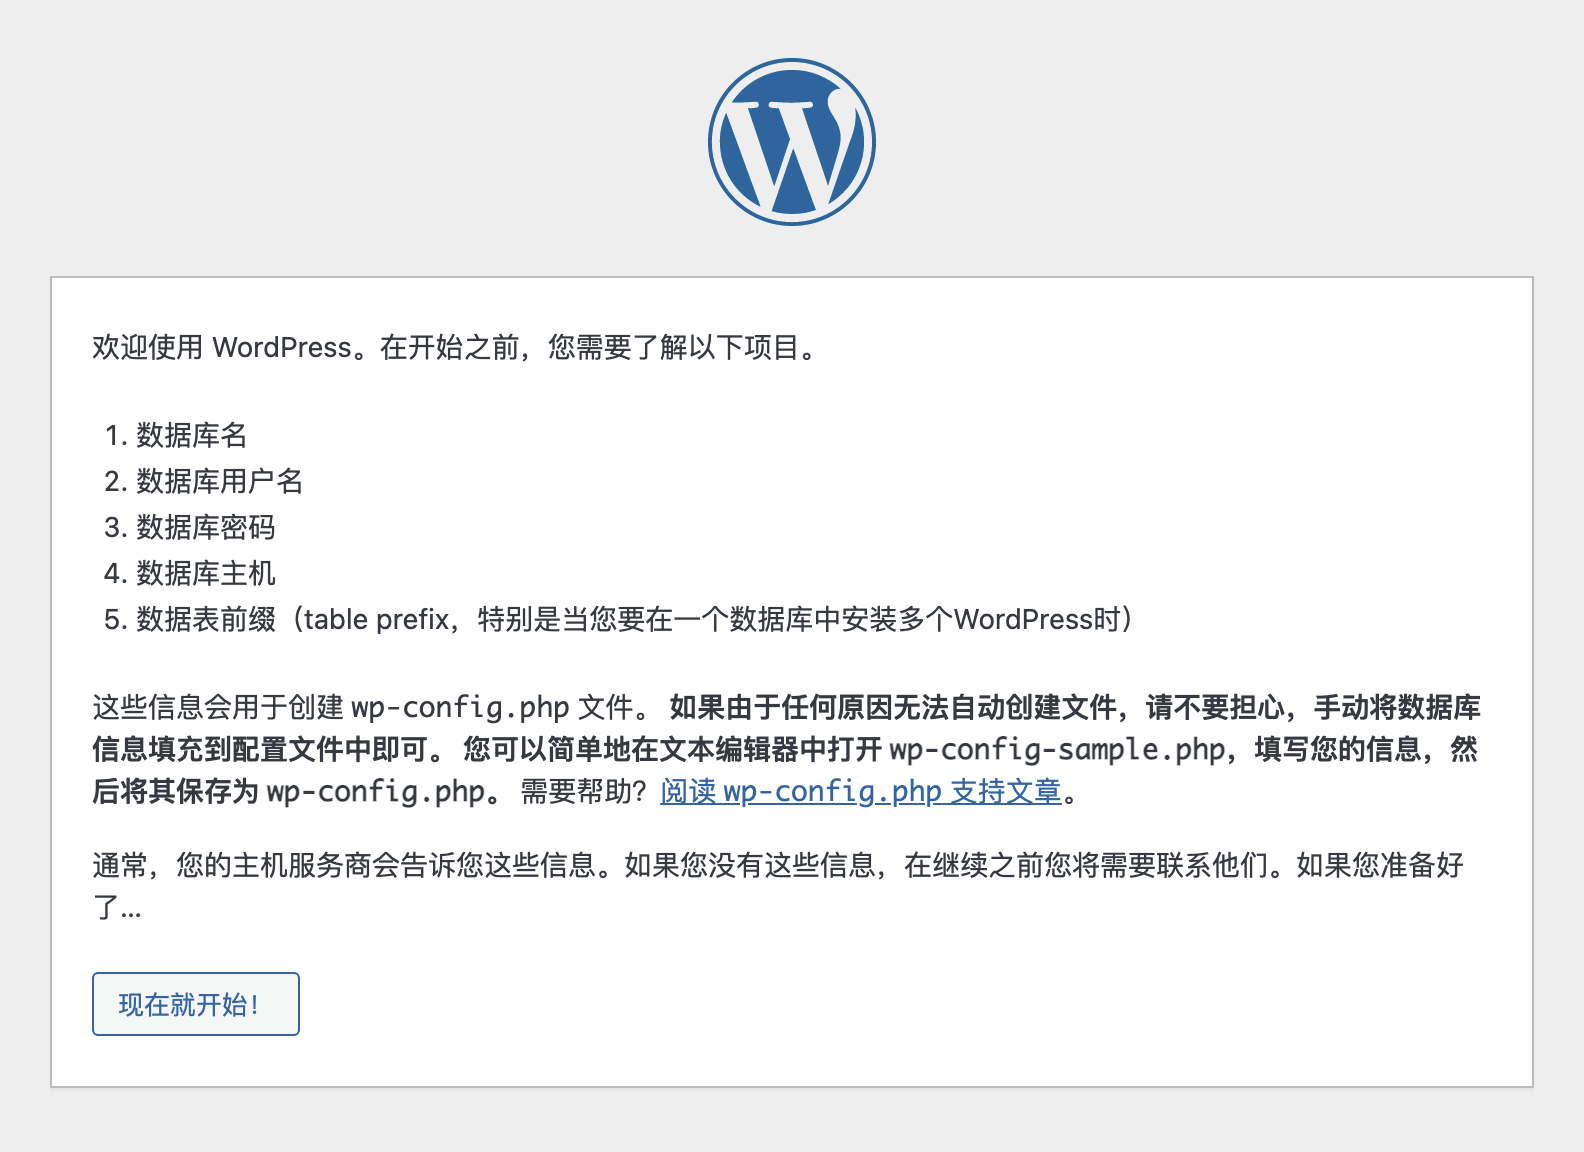This screenshot has width=1584, height=1152.
Task: Open the 阅读 wp-config.php 支持文章 link
Action: point(860,791)
